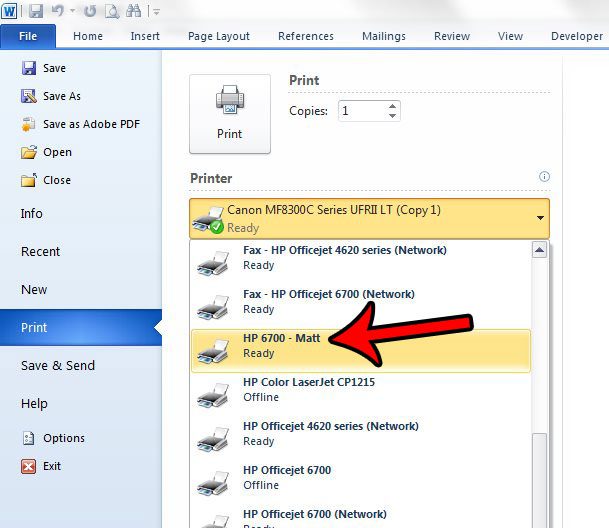This screenshot has width=609, height=528.
Task: Click the Save icon in Quick Access Toolbar
Action: click(36, 11)
